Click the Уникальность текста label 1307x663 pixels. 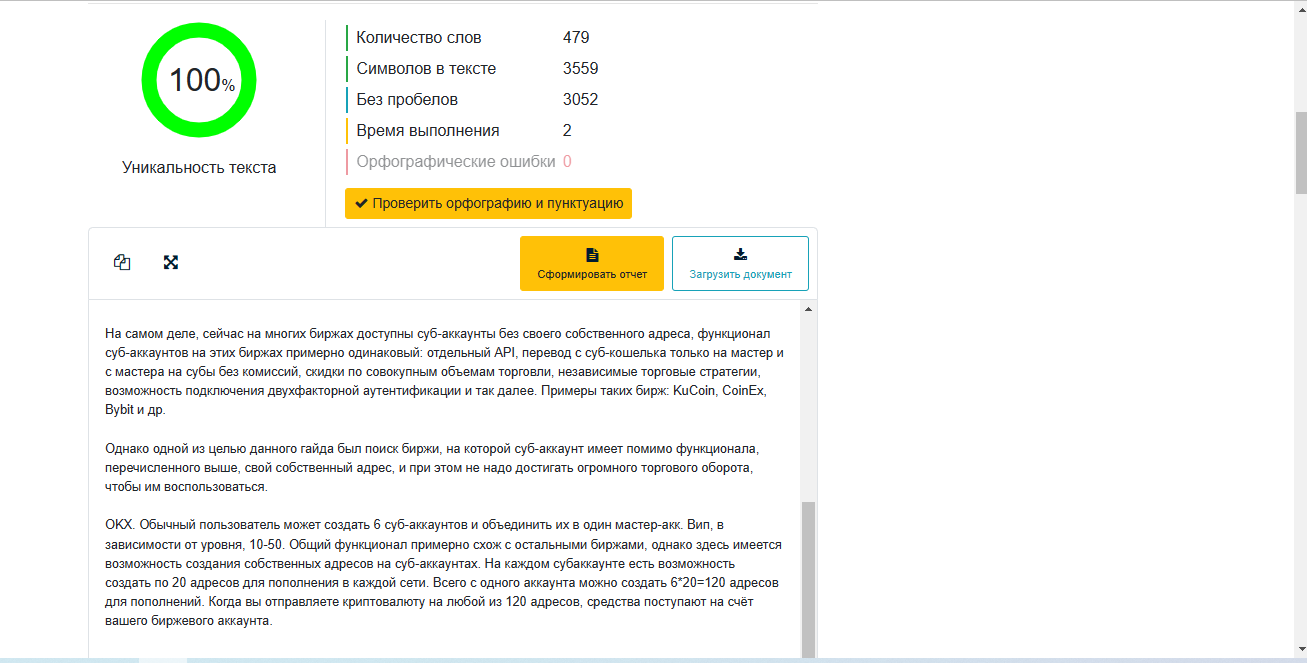(x=199, y=167)
